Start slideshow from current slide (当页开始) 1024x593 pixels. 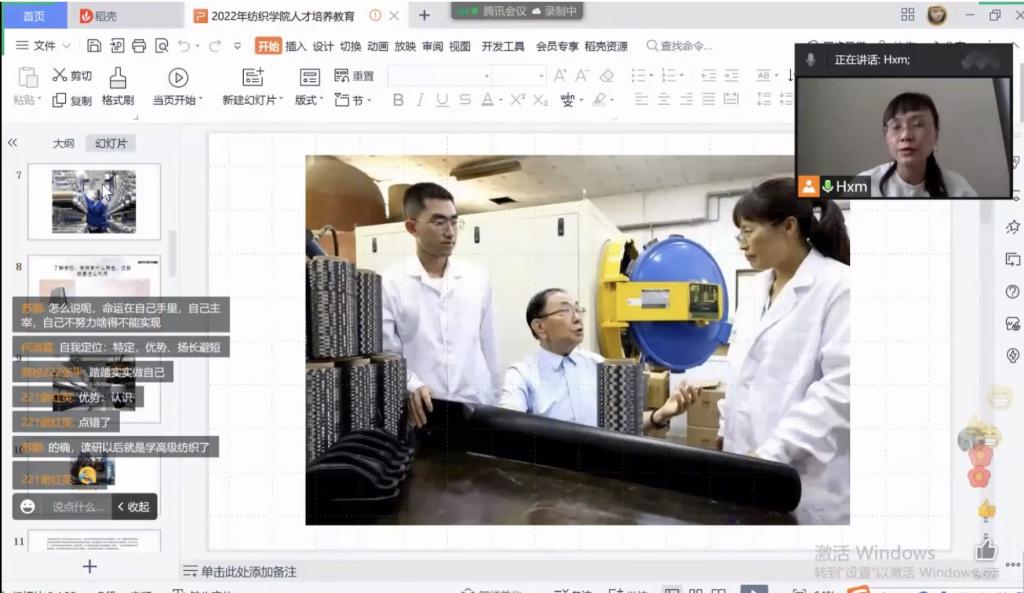(177, 86)
